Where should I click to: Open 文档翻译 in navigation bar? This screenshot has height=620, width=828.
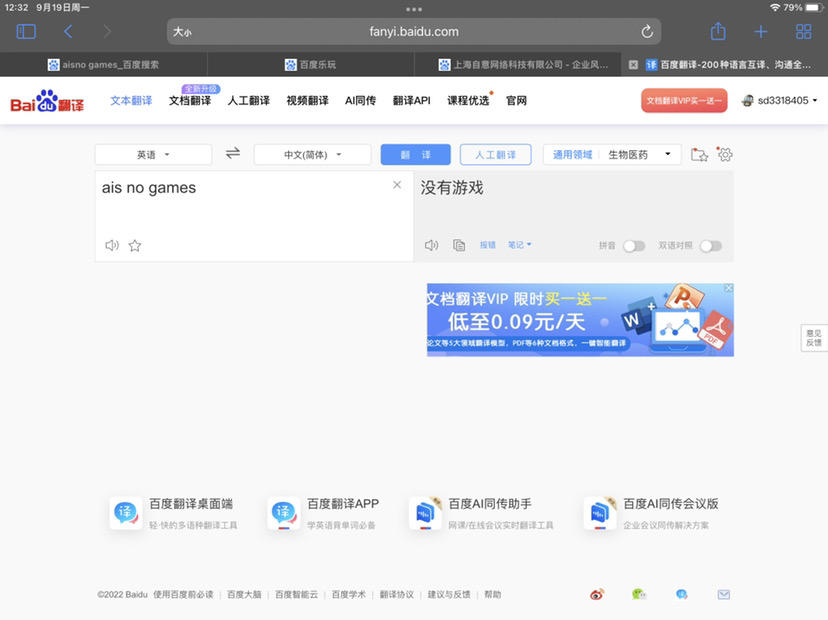coord(190,101)
